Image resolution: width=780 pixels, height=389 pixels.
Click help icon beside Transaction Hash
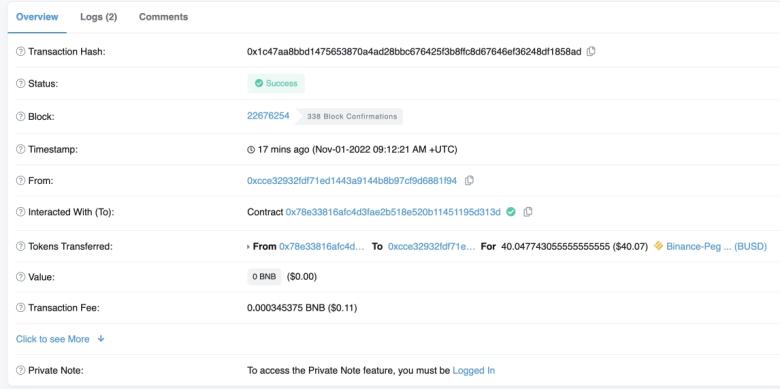(20, 52)
